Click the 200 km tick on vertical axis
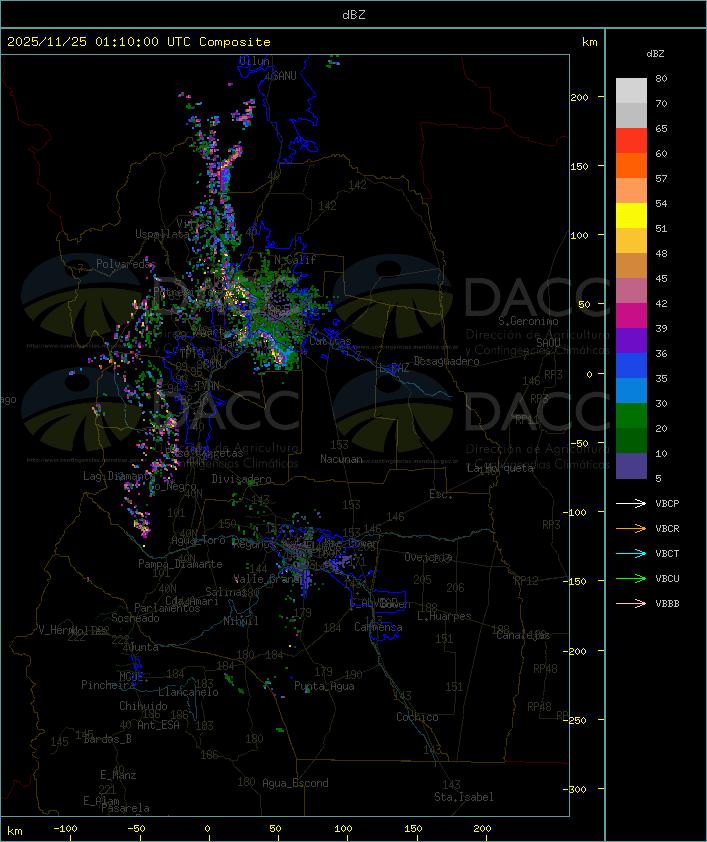707x842 pixels. tap(579, 97)
